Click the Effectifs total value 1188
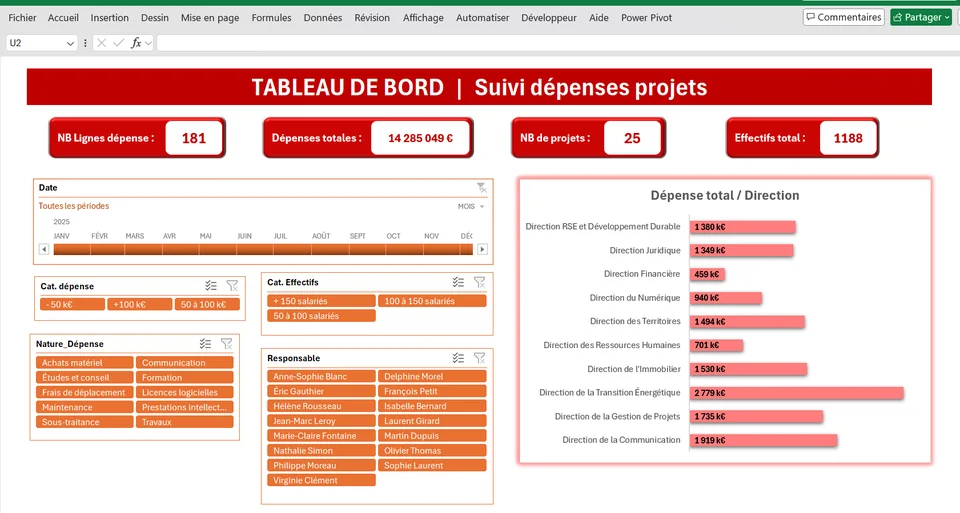960x513 pixels. [848, 138]
